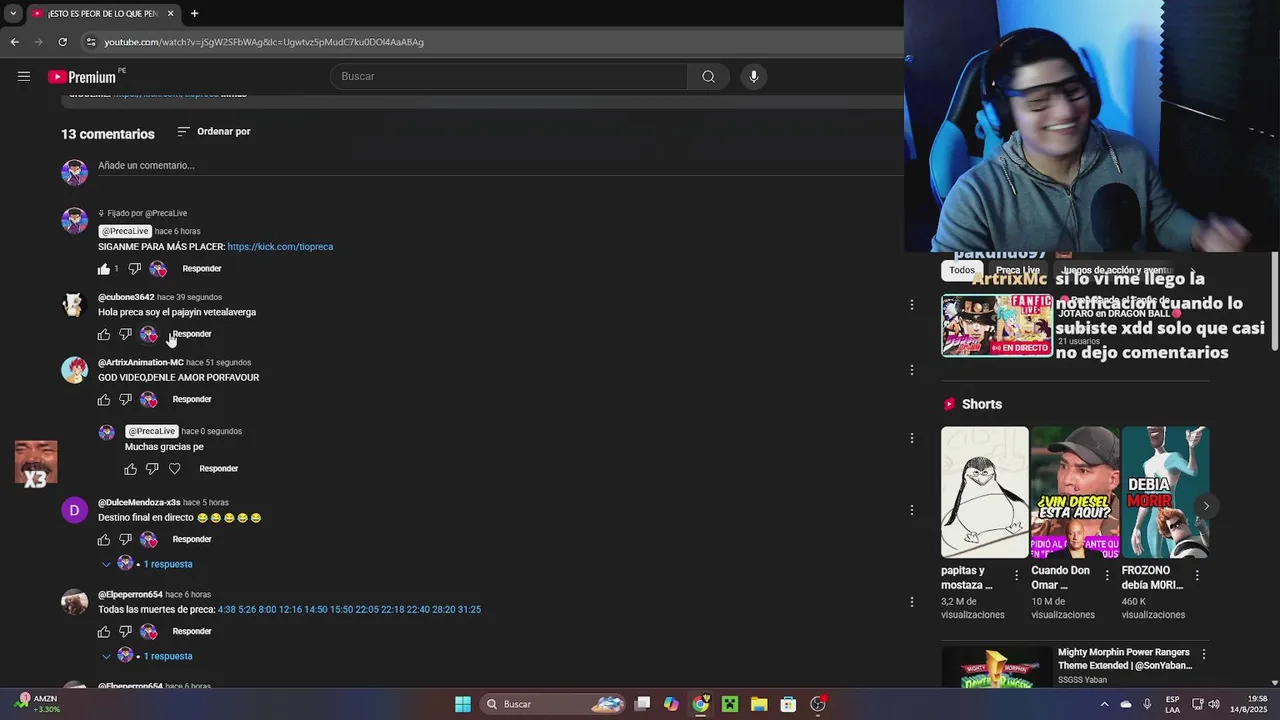Image resolution: width=1280 pixels, height=720 pixels.
Task: Dislike the Destino final en directo comment
Action: (125, 540)
